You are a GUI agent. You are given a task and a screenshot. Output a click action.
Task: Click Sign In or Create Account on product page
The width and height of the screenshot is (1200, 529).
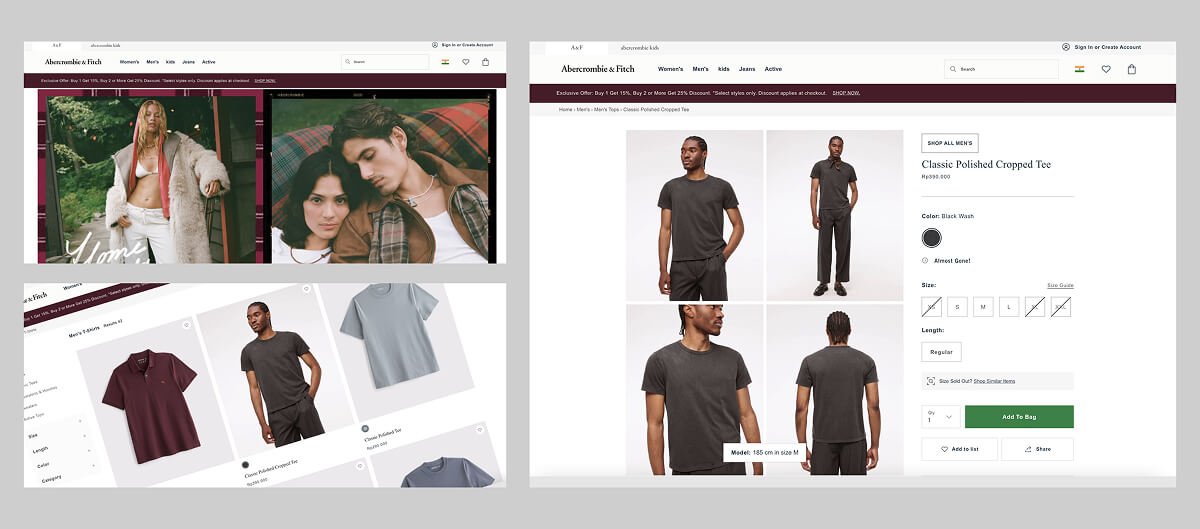click(1107, 47)
